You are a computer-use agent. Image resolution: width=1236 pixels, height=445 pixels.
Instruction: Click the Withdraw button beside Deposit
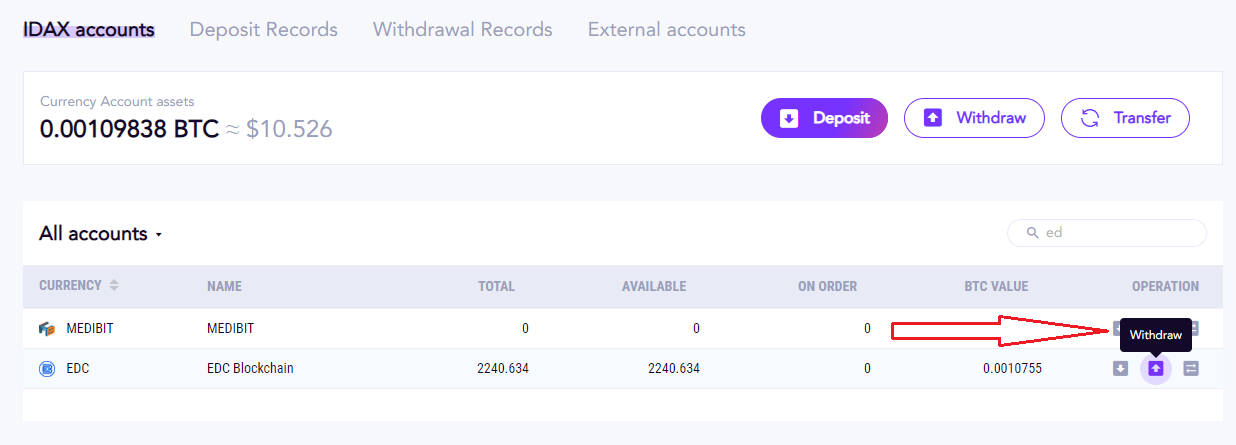[x=974, y=118]
